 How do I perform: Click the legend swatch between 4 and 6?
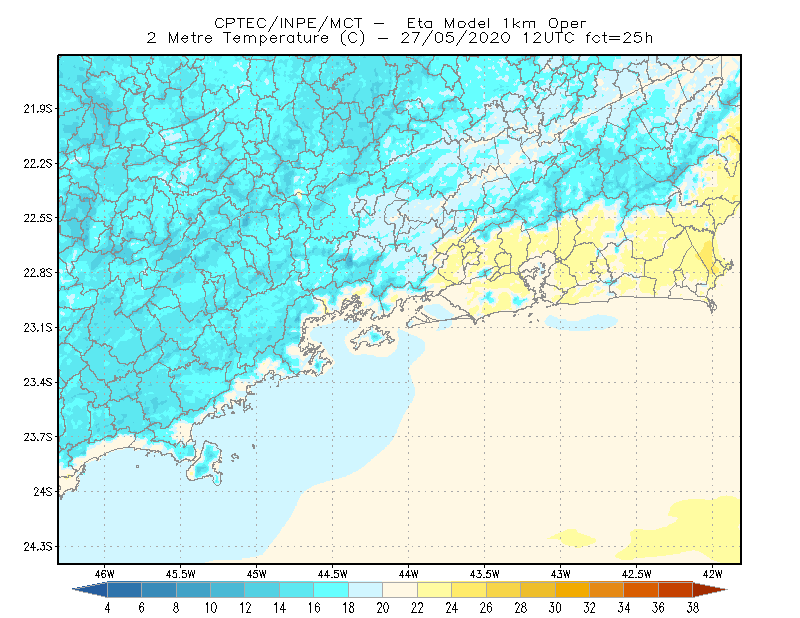(x=124, y=590)
